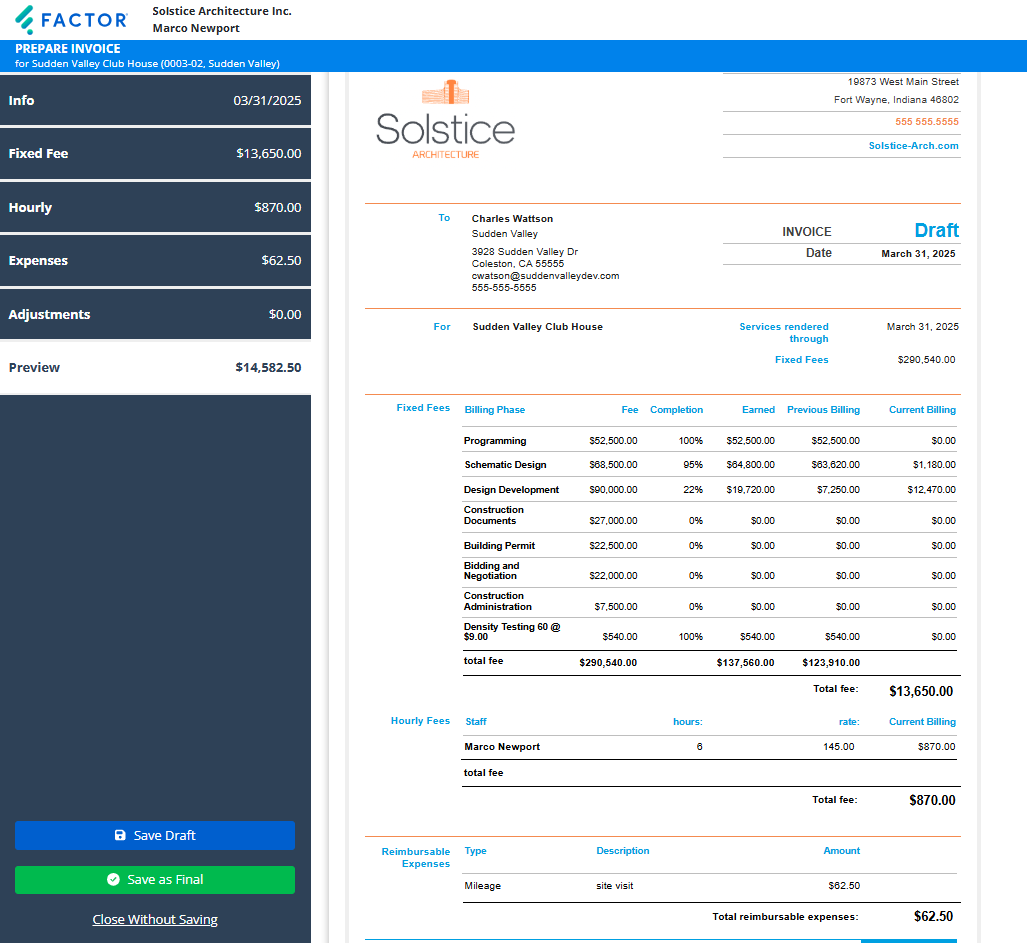Screen dimensions: 1027x943
Task: Click the invoice Date field March 31, 2025
Action: (917, 253)
